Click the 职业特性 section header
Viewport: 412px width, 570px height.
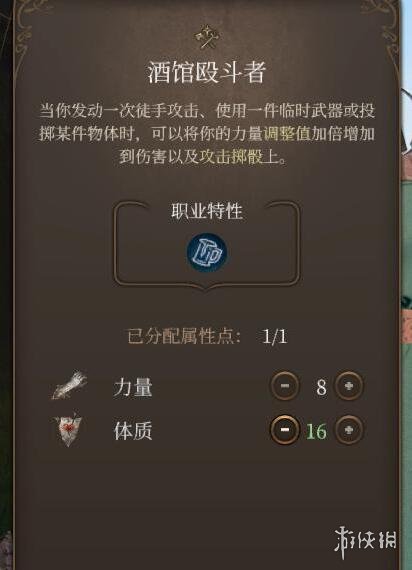click(207, 211)
